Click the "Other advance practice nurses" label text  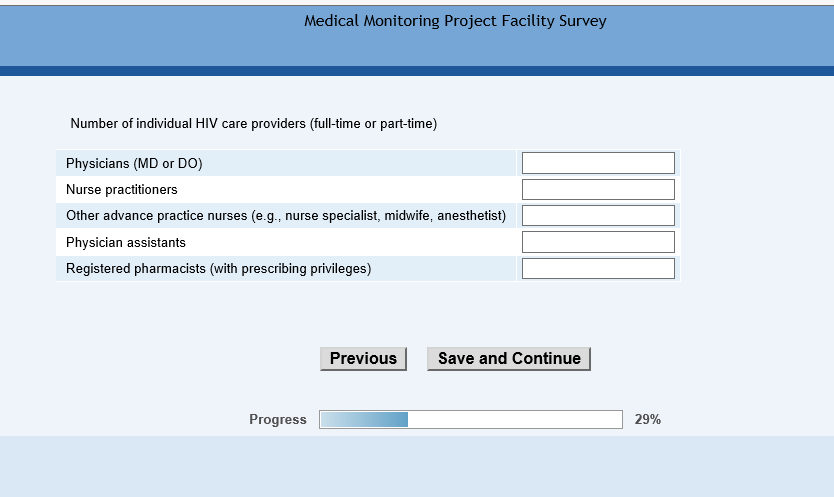click(x=286, y=216)
